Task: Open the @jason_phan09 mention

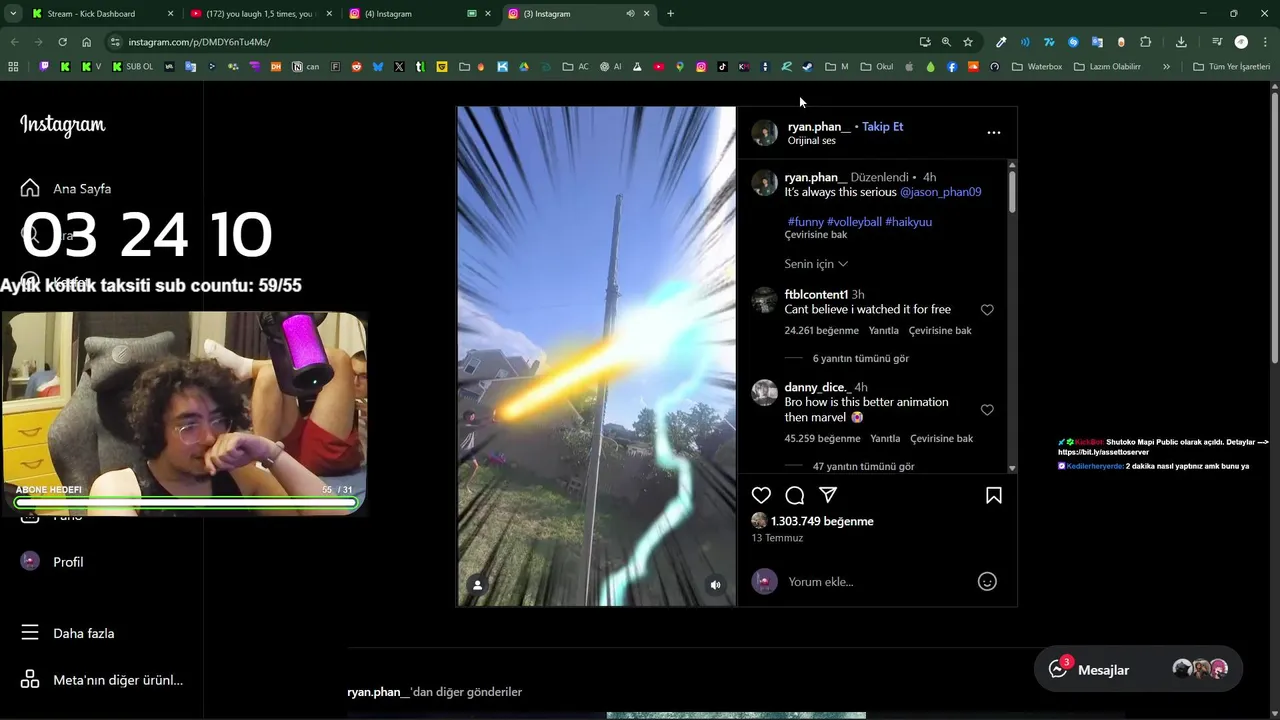Action: click(940, 192)
